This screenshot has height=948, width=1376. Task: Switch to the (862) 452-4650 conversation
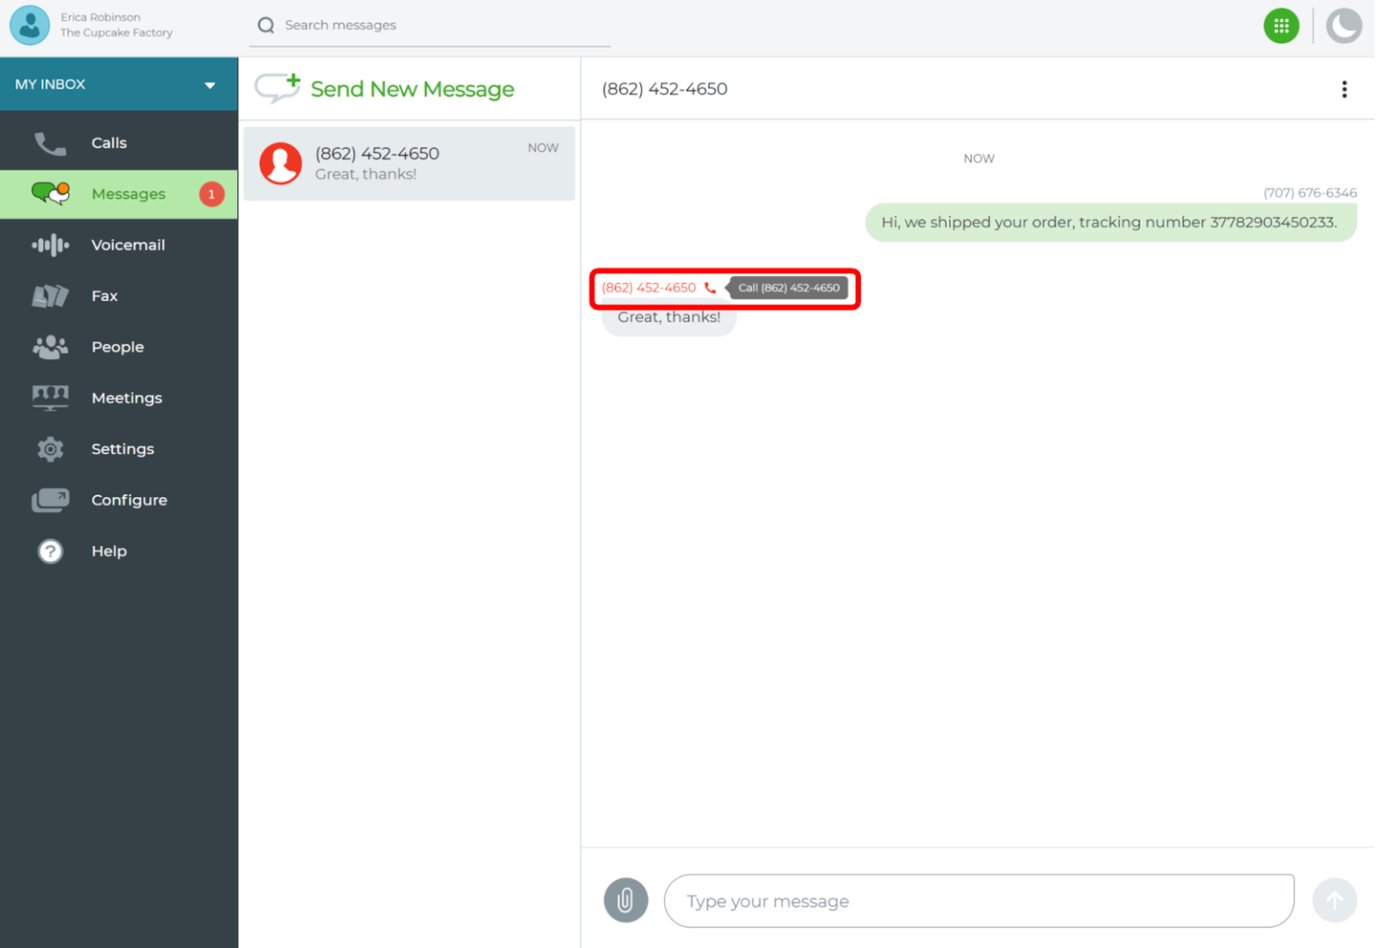pos(408,163)
